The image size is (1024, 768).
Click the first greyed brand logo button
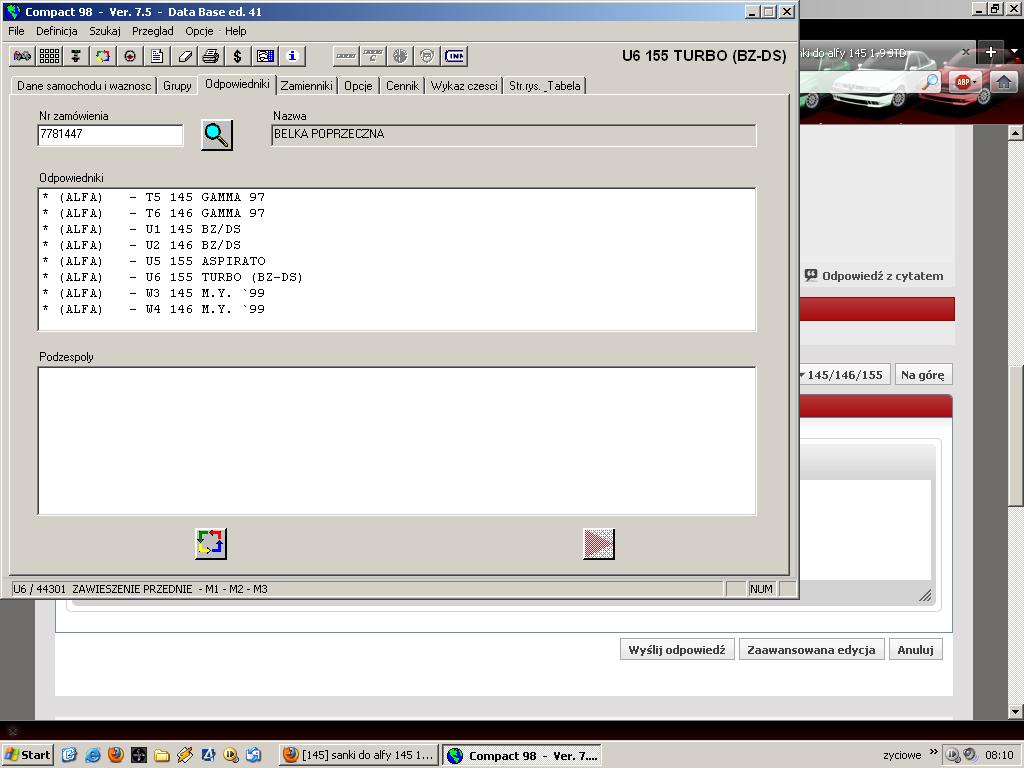346,56
